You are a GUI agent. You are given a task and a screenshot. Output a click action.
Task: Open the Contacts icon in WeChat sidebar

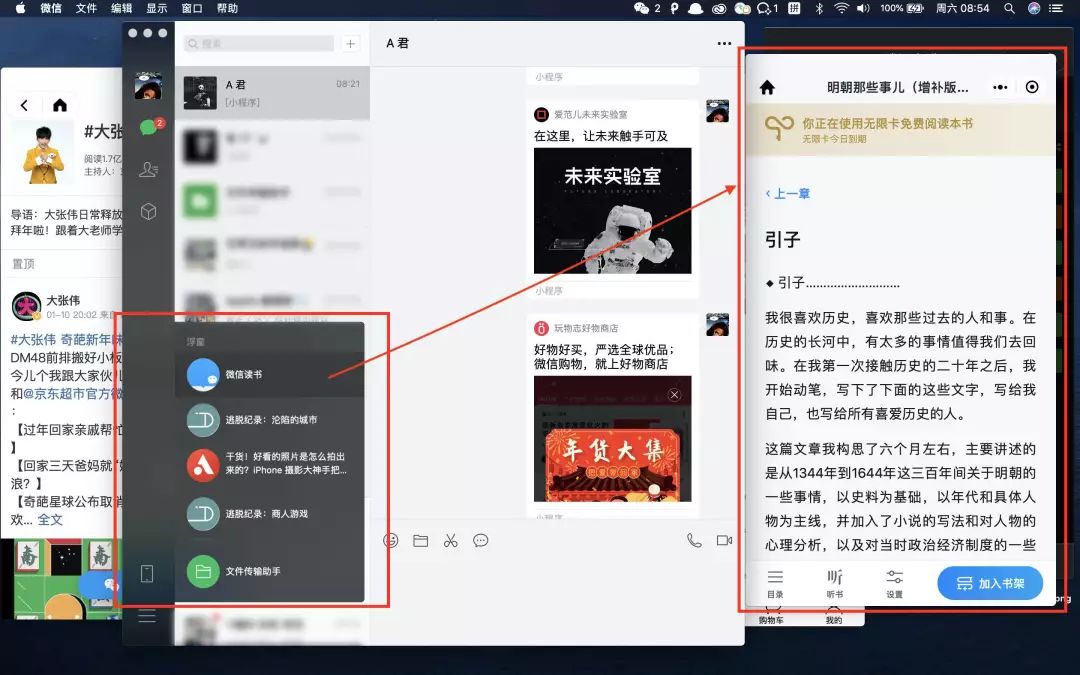148,169
